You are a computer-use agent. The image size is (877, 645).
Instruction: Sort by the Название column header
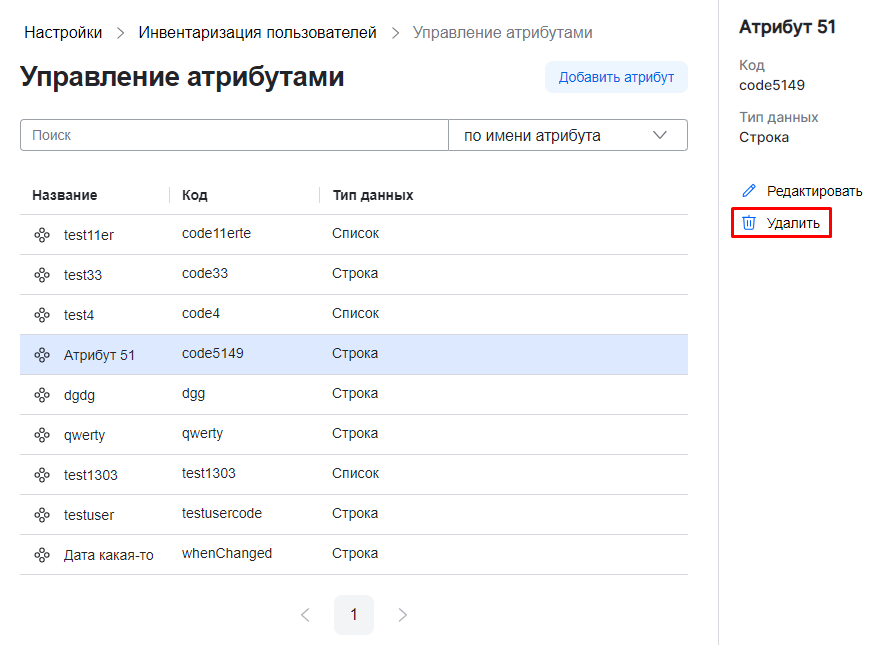pyautogui.click(x=65, y=195)
